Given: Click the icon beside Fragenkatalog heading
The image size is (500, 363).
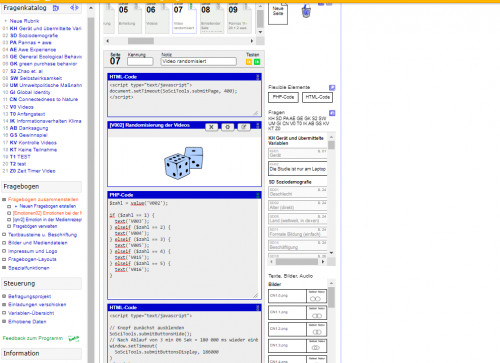Looking at the screenshot, I should coord(56,8).
